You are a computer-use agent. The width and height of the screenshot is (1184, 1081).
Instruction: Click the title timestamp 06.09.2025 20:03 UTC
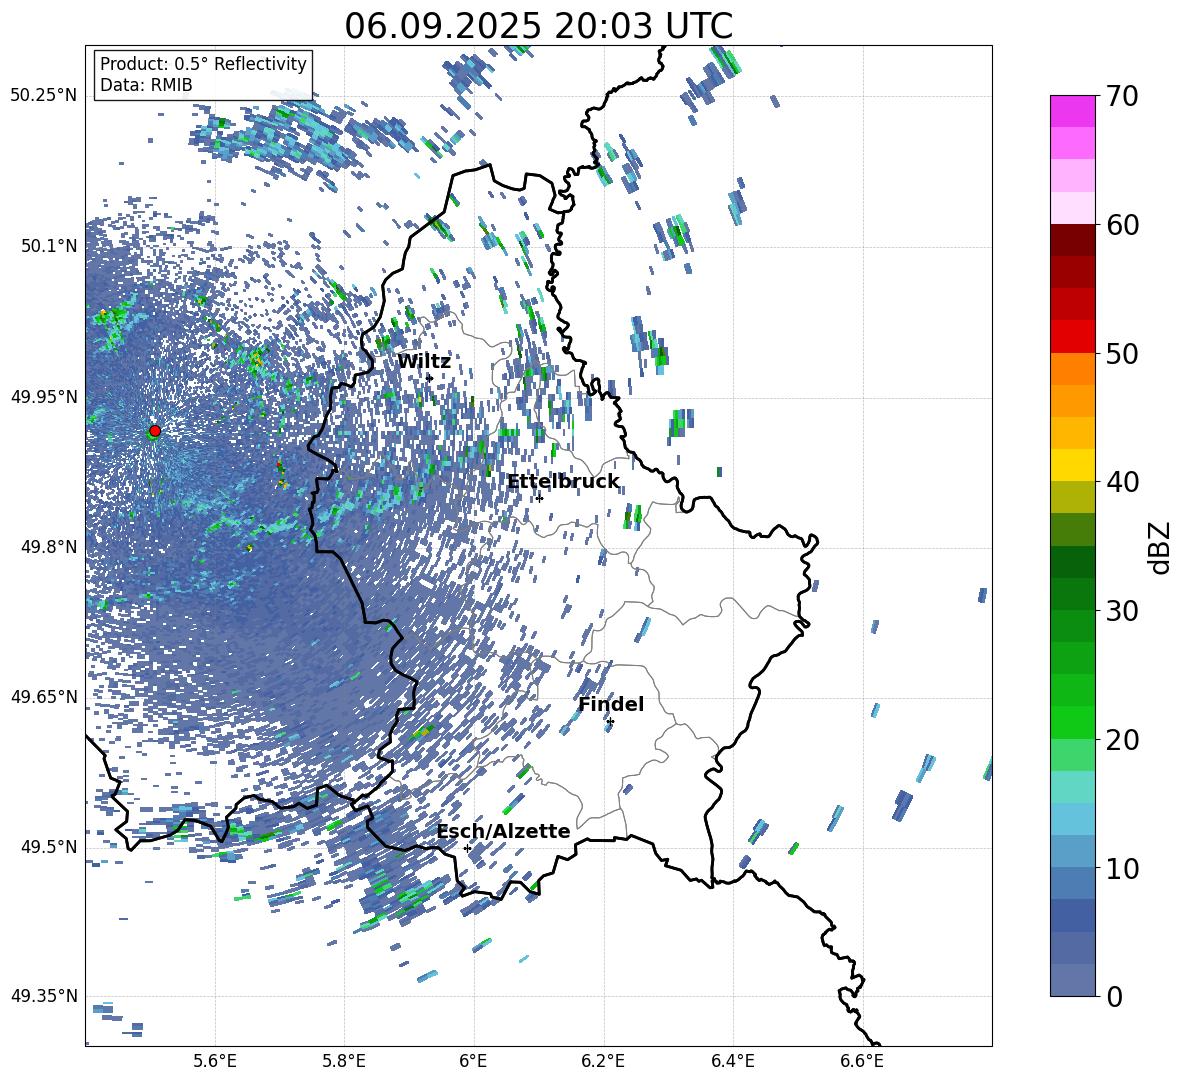point(538,26)
